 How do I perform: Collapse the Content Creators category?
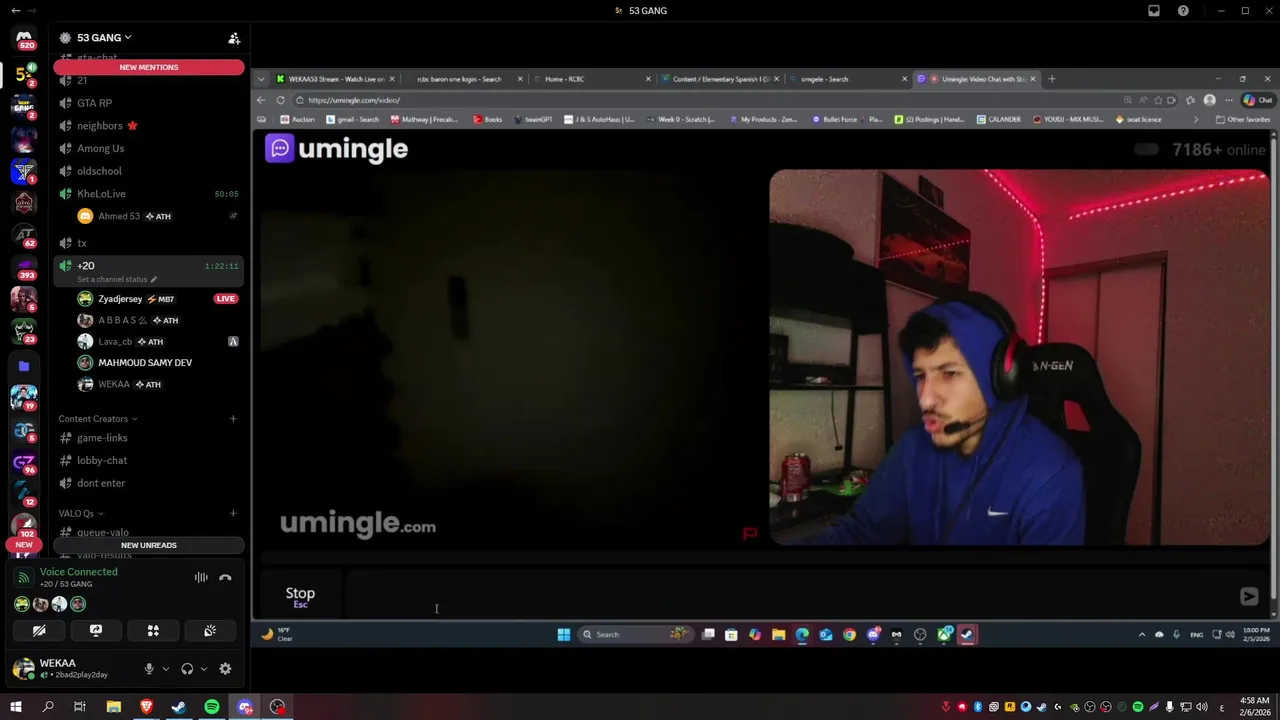pyautogui.click(x=97, y=419)
